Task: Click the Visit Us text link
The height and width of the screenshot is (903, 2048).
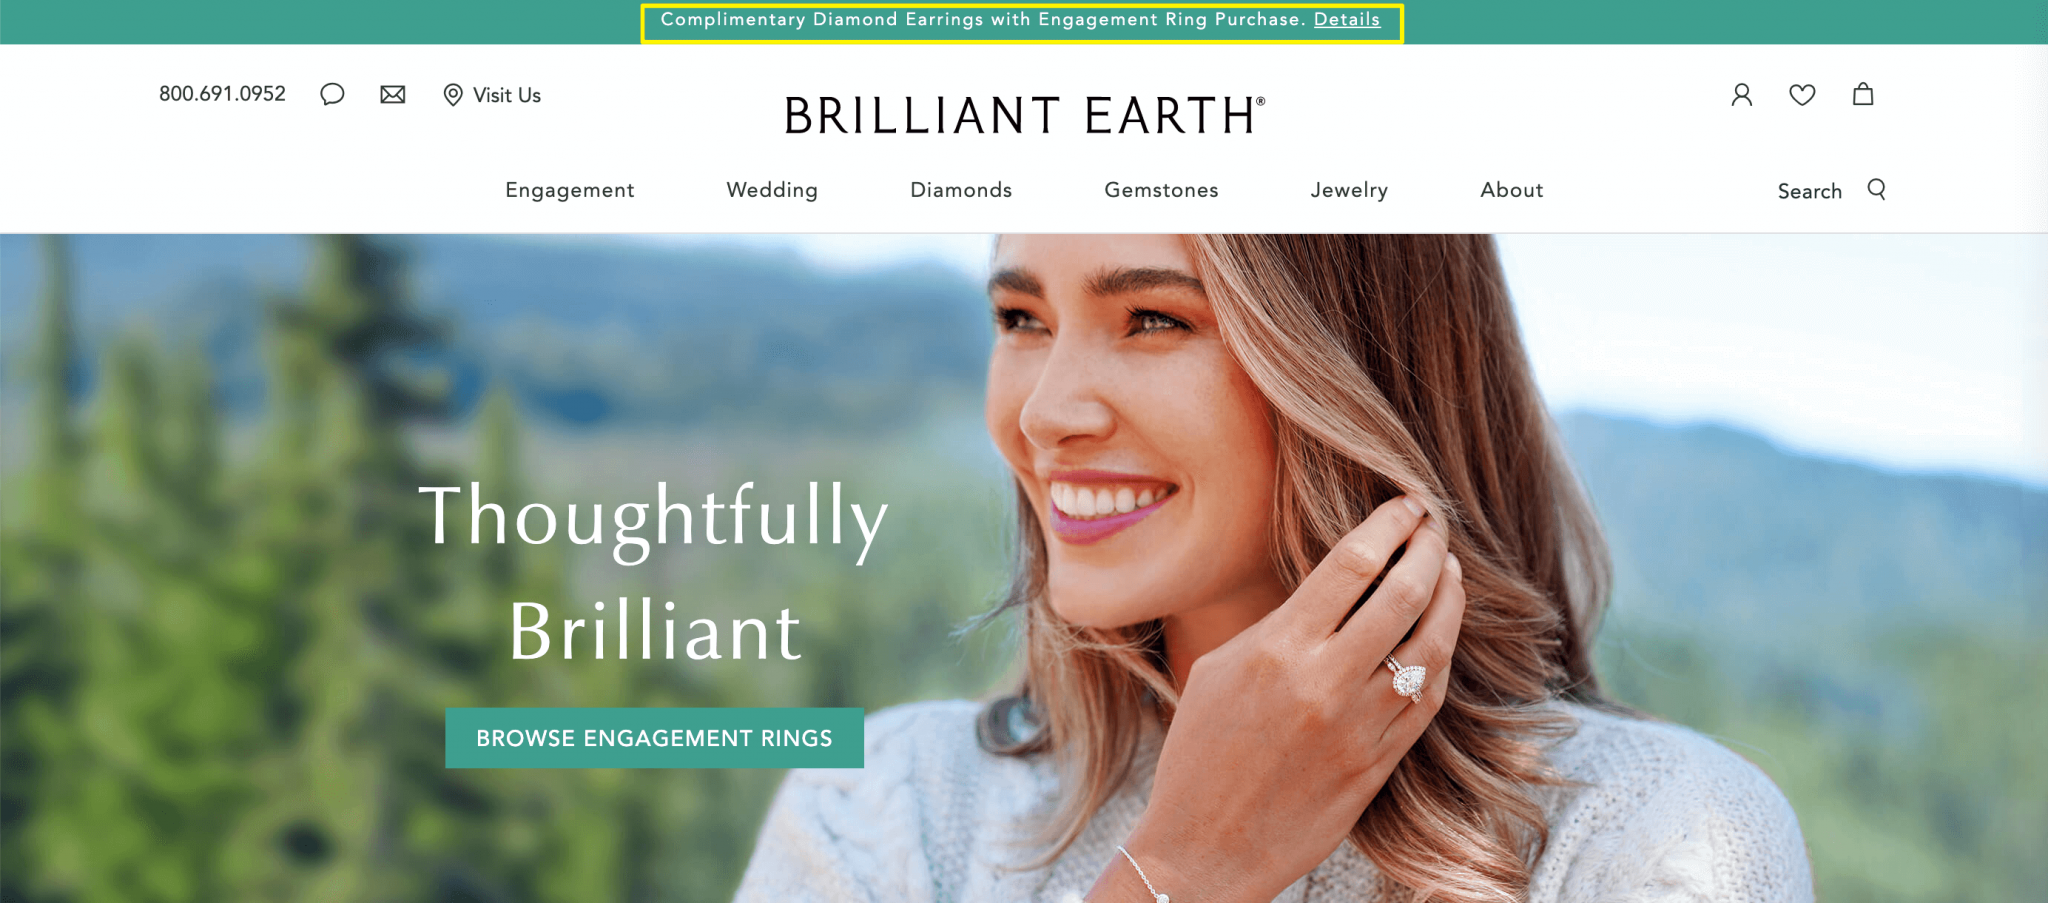Action: point(507,95)
